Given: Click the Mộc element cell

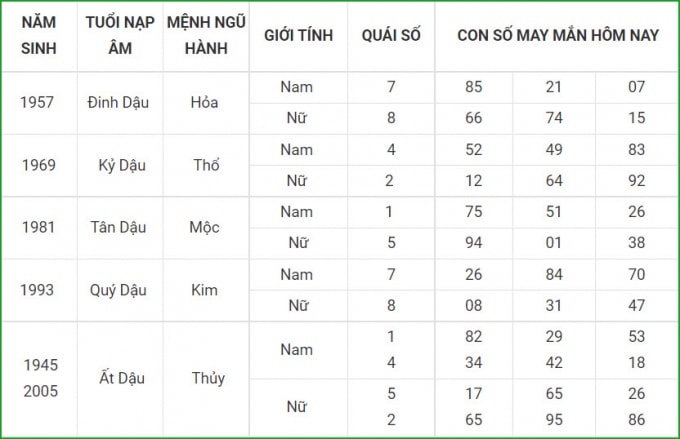Looking at the screenshot, I should 204,228.
